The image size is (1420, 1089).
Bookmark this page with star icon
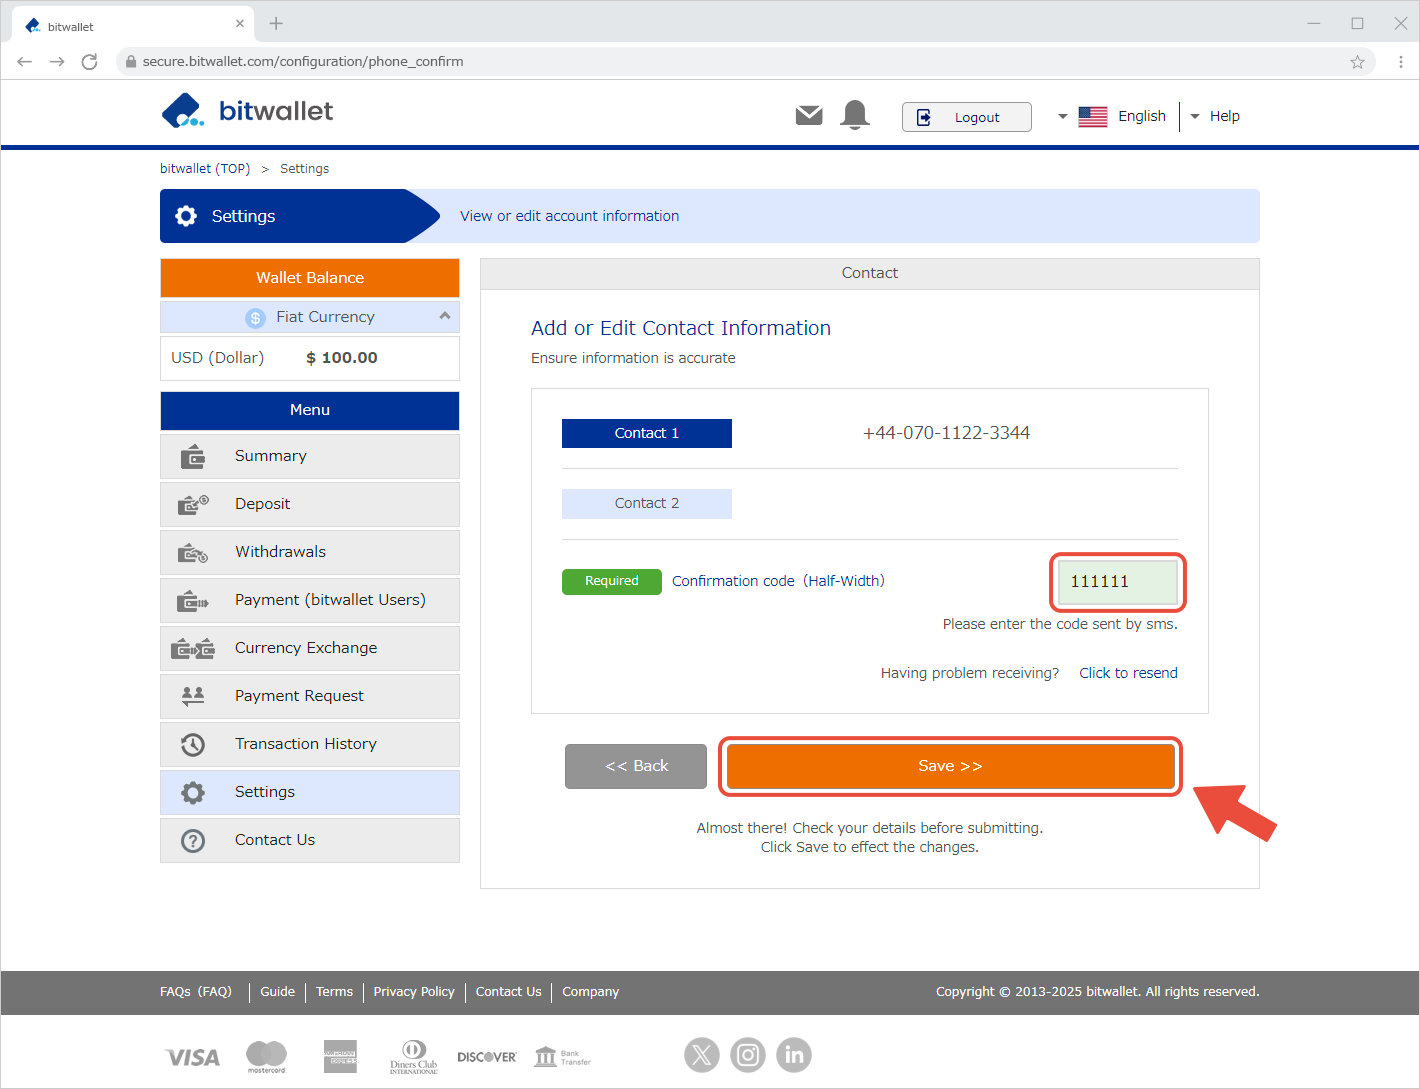tap(1357, 62)
